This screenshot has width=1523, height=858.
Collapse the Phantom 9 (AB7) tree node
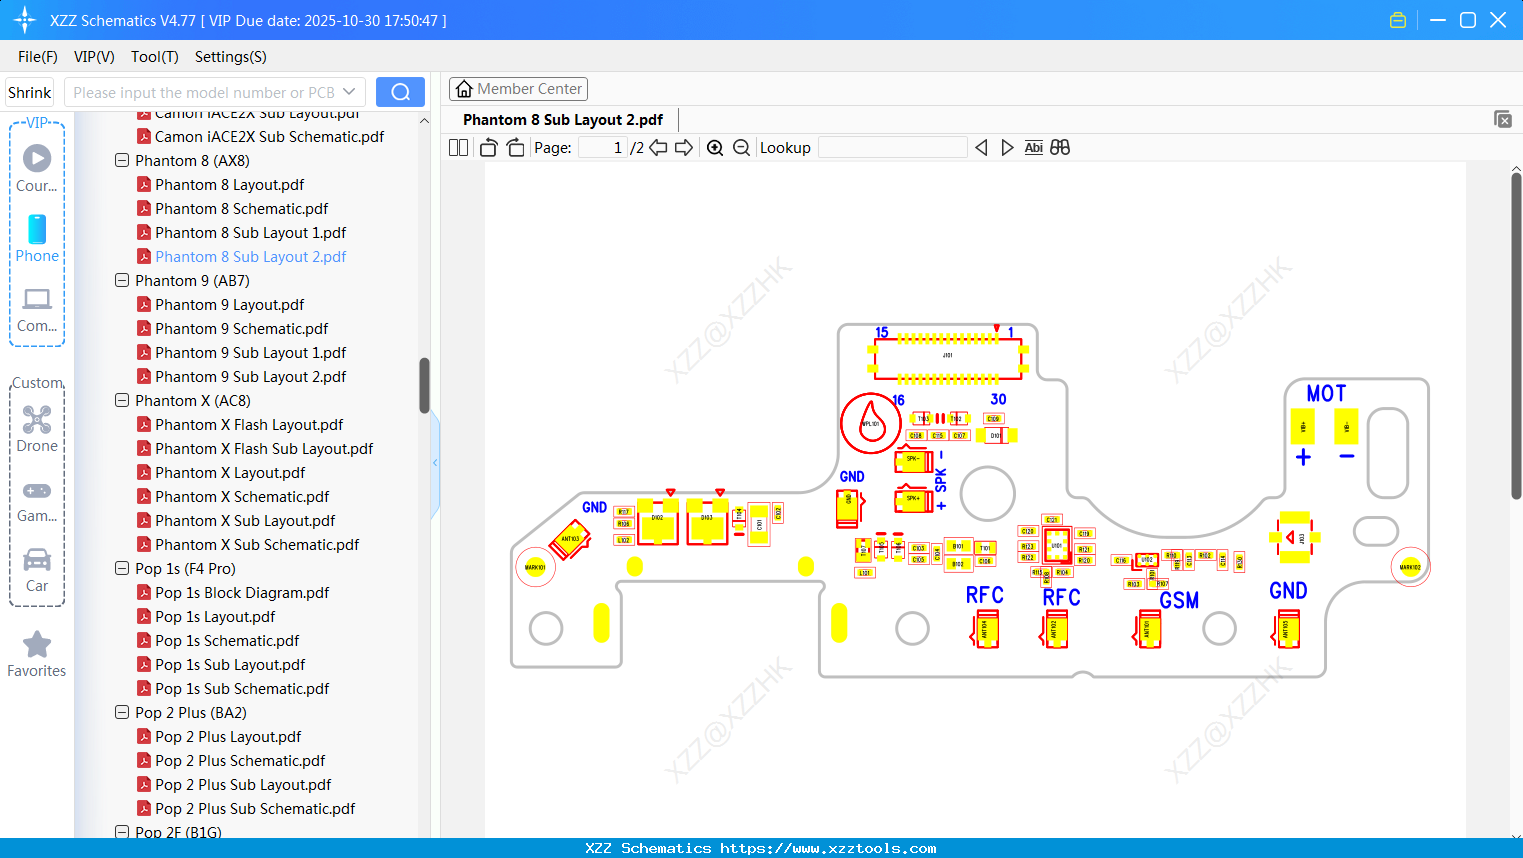coord(121,280)
